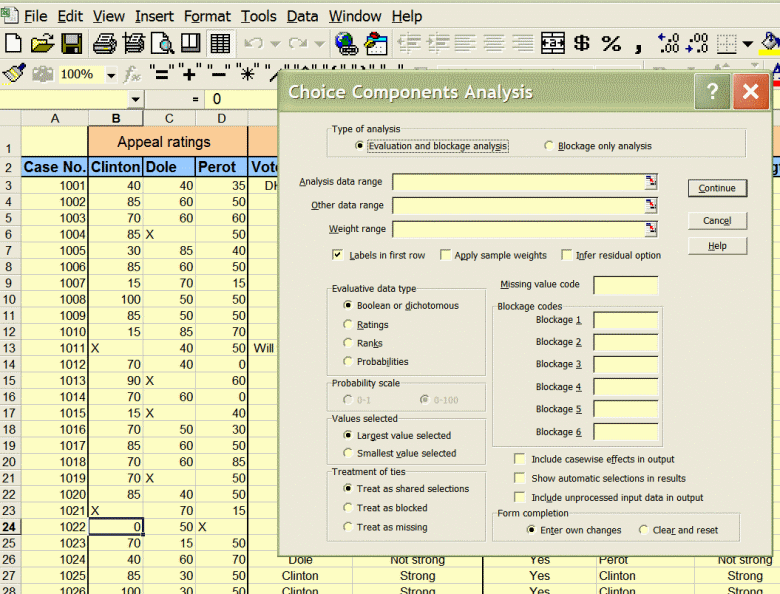This screenshot has height=594, width=780.
Task: Open the Data menu
Action: point(302,16)
